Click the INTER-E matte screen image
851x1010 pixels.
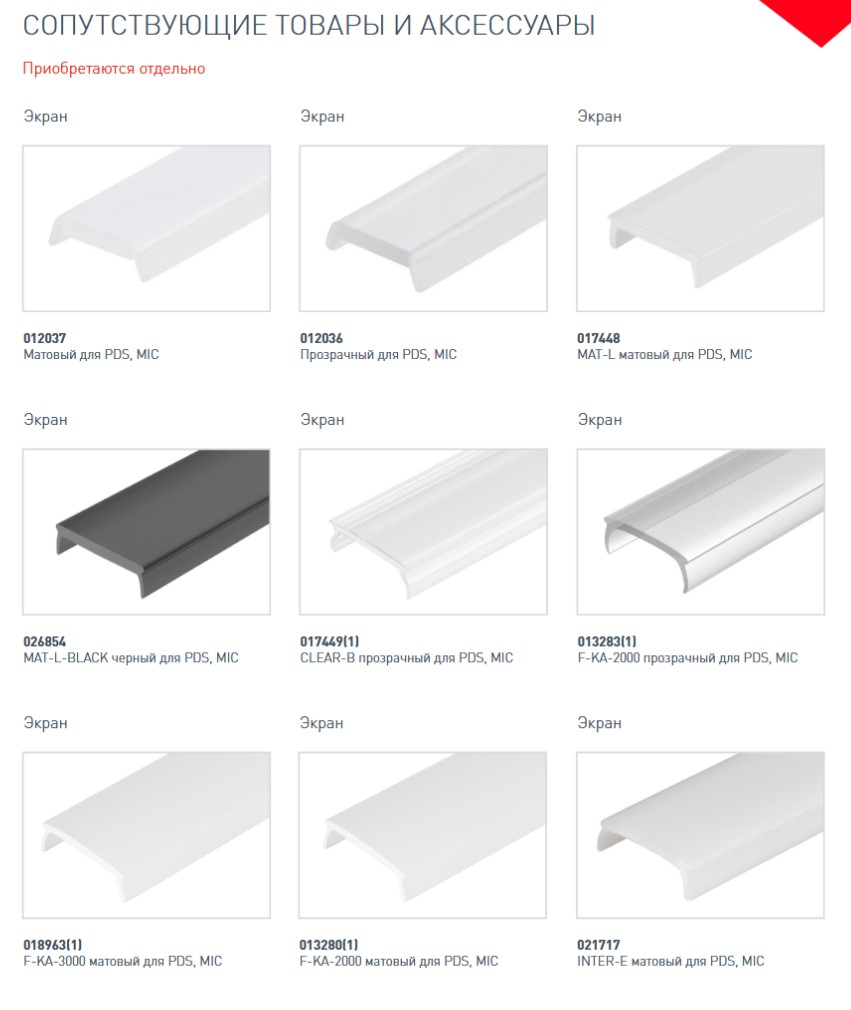click(x=700, y=835)
